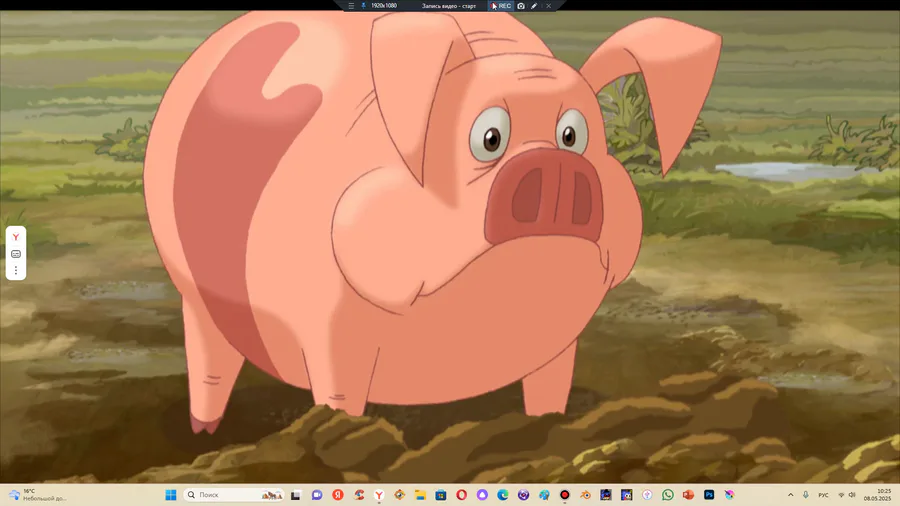Close the recorder toolbar
900x506 pixels.
point(548,6)
